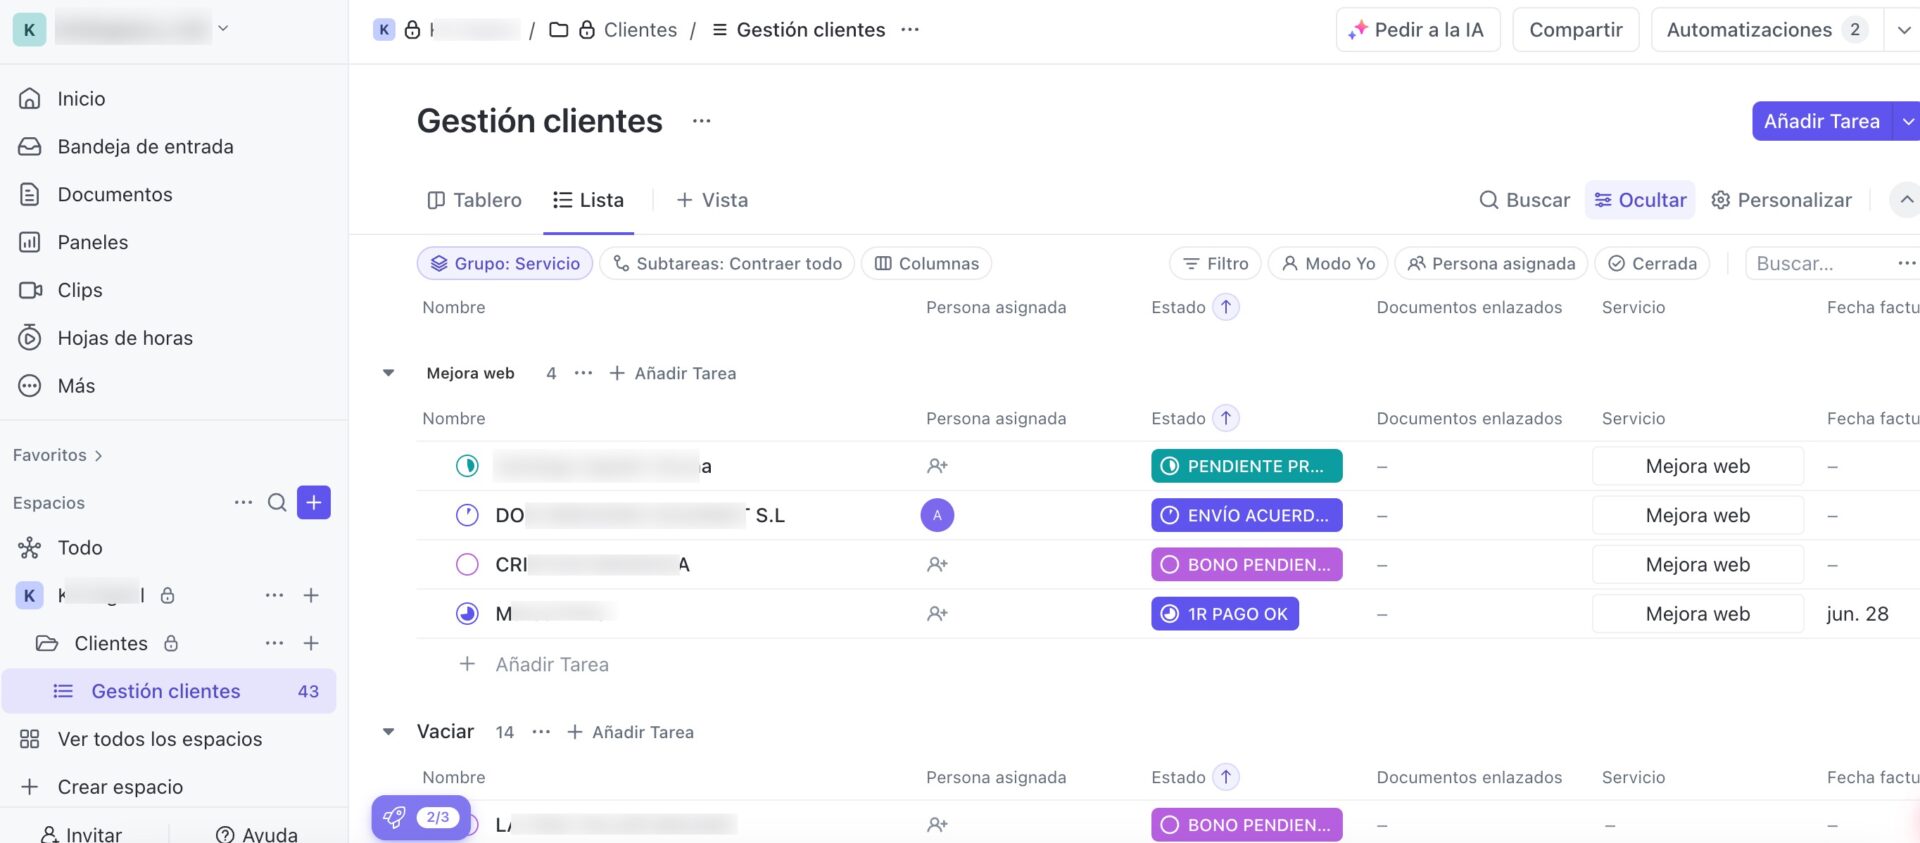Viewport: 1920px width, 843px height.
Task: Open PENDIENTE PR... status badge
Action: [1246, 466]
